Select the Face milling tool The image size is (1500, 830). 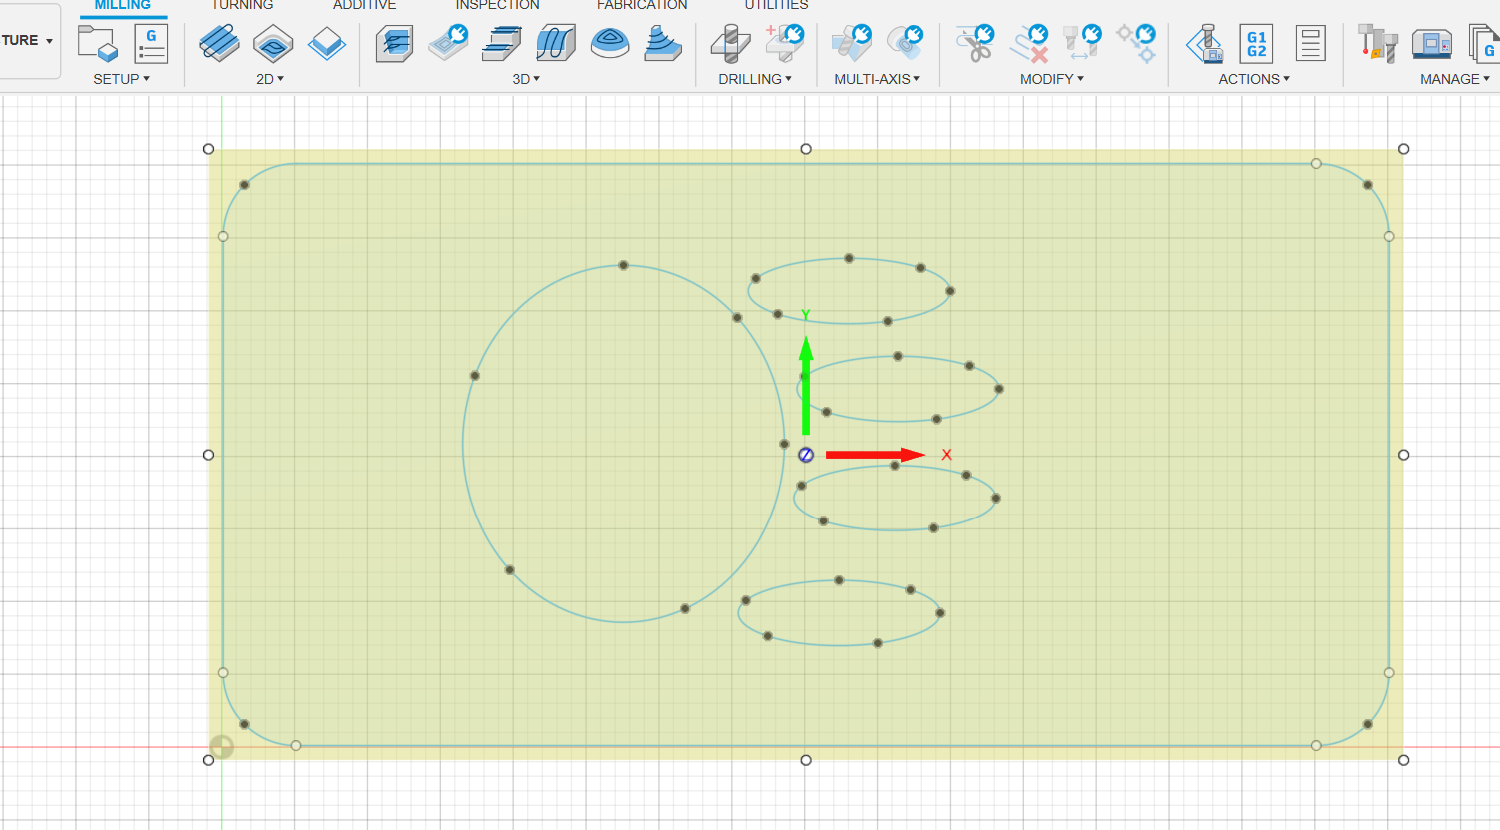tap(327, 44)
